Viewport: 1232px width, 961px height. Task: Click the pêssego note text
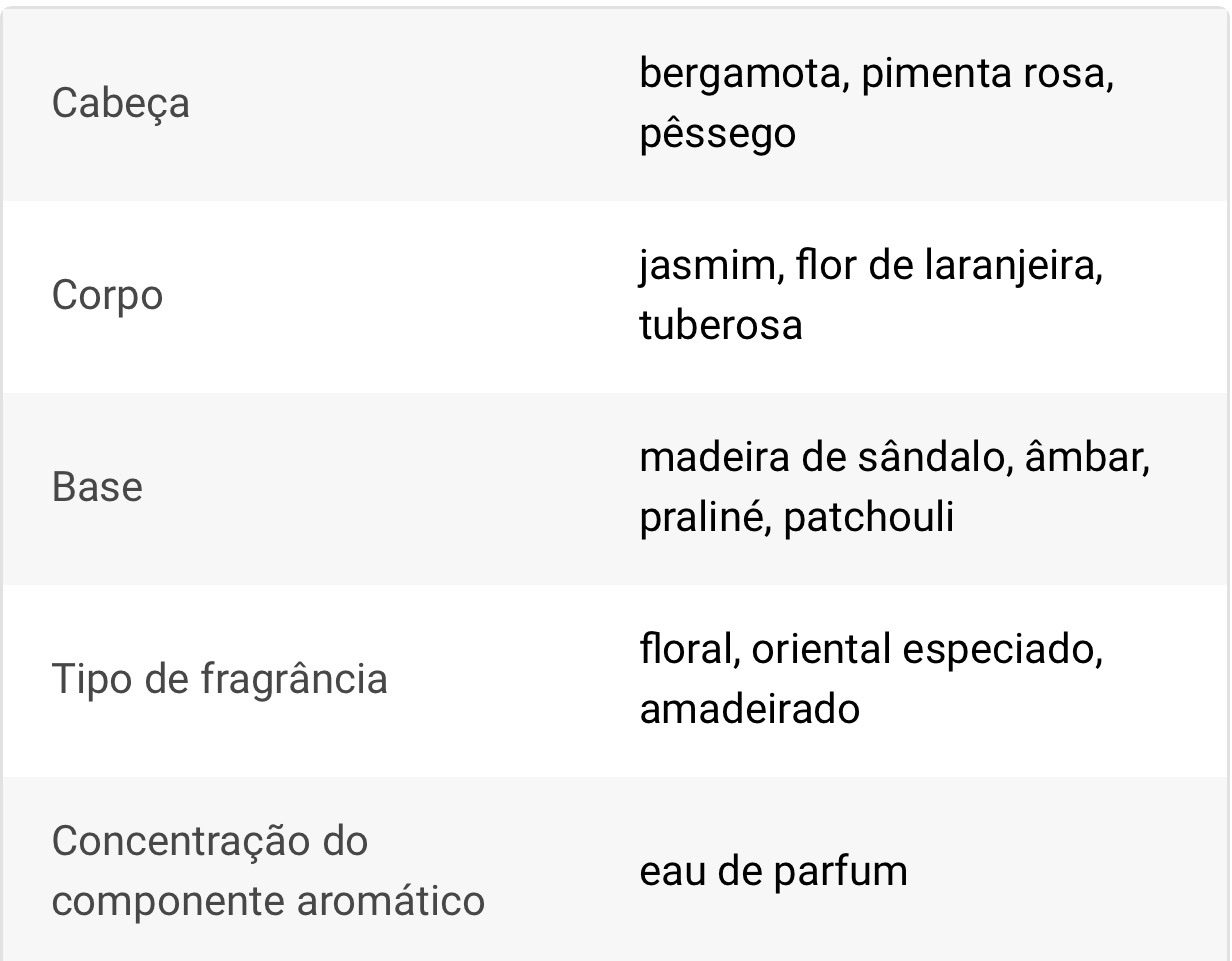[x=717, y=134]
